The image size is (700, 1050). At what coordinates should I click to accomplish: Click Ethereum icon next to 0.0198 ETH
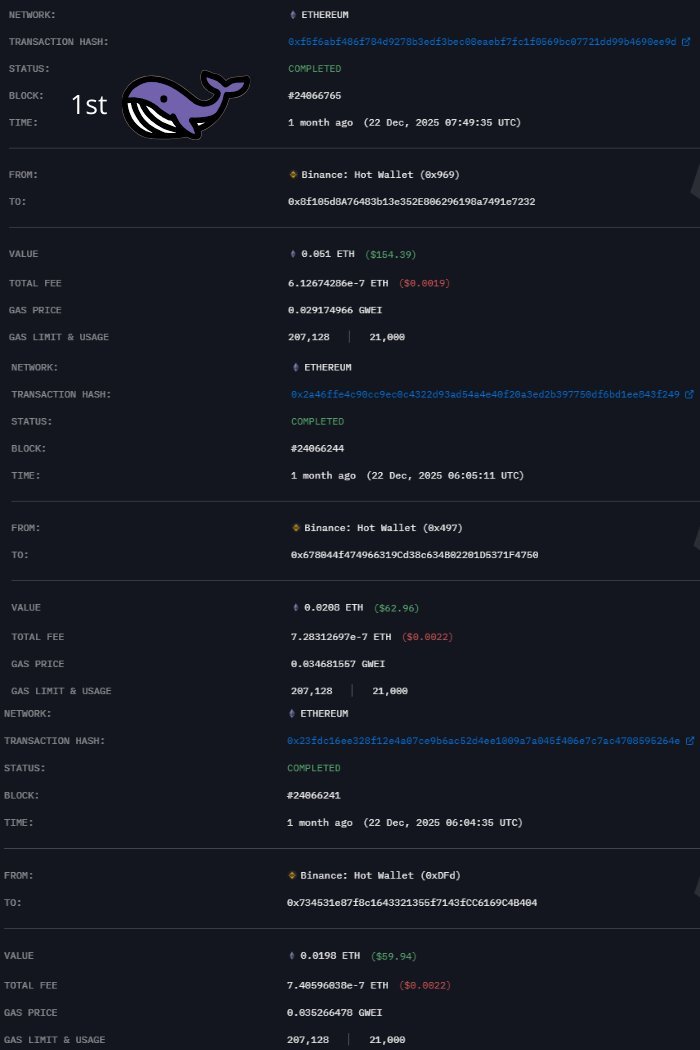click(293, 956)
